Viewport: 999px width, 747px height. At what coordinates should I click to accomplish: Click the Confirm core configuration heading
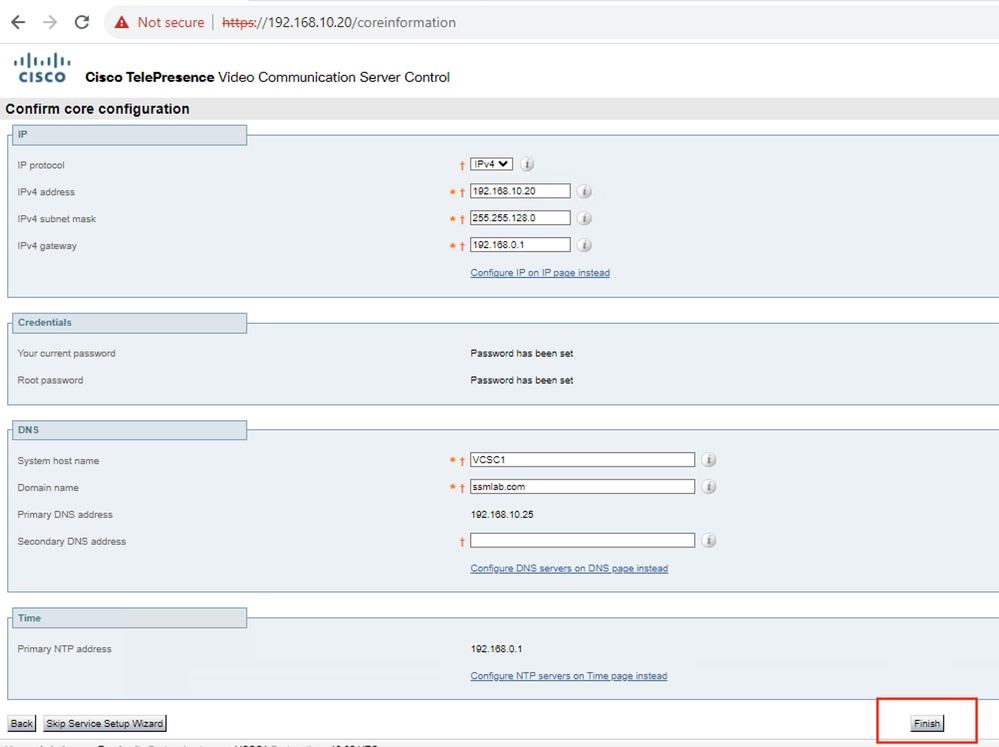[x=97, y=109]
